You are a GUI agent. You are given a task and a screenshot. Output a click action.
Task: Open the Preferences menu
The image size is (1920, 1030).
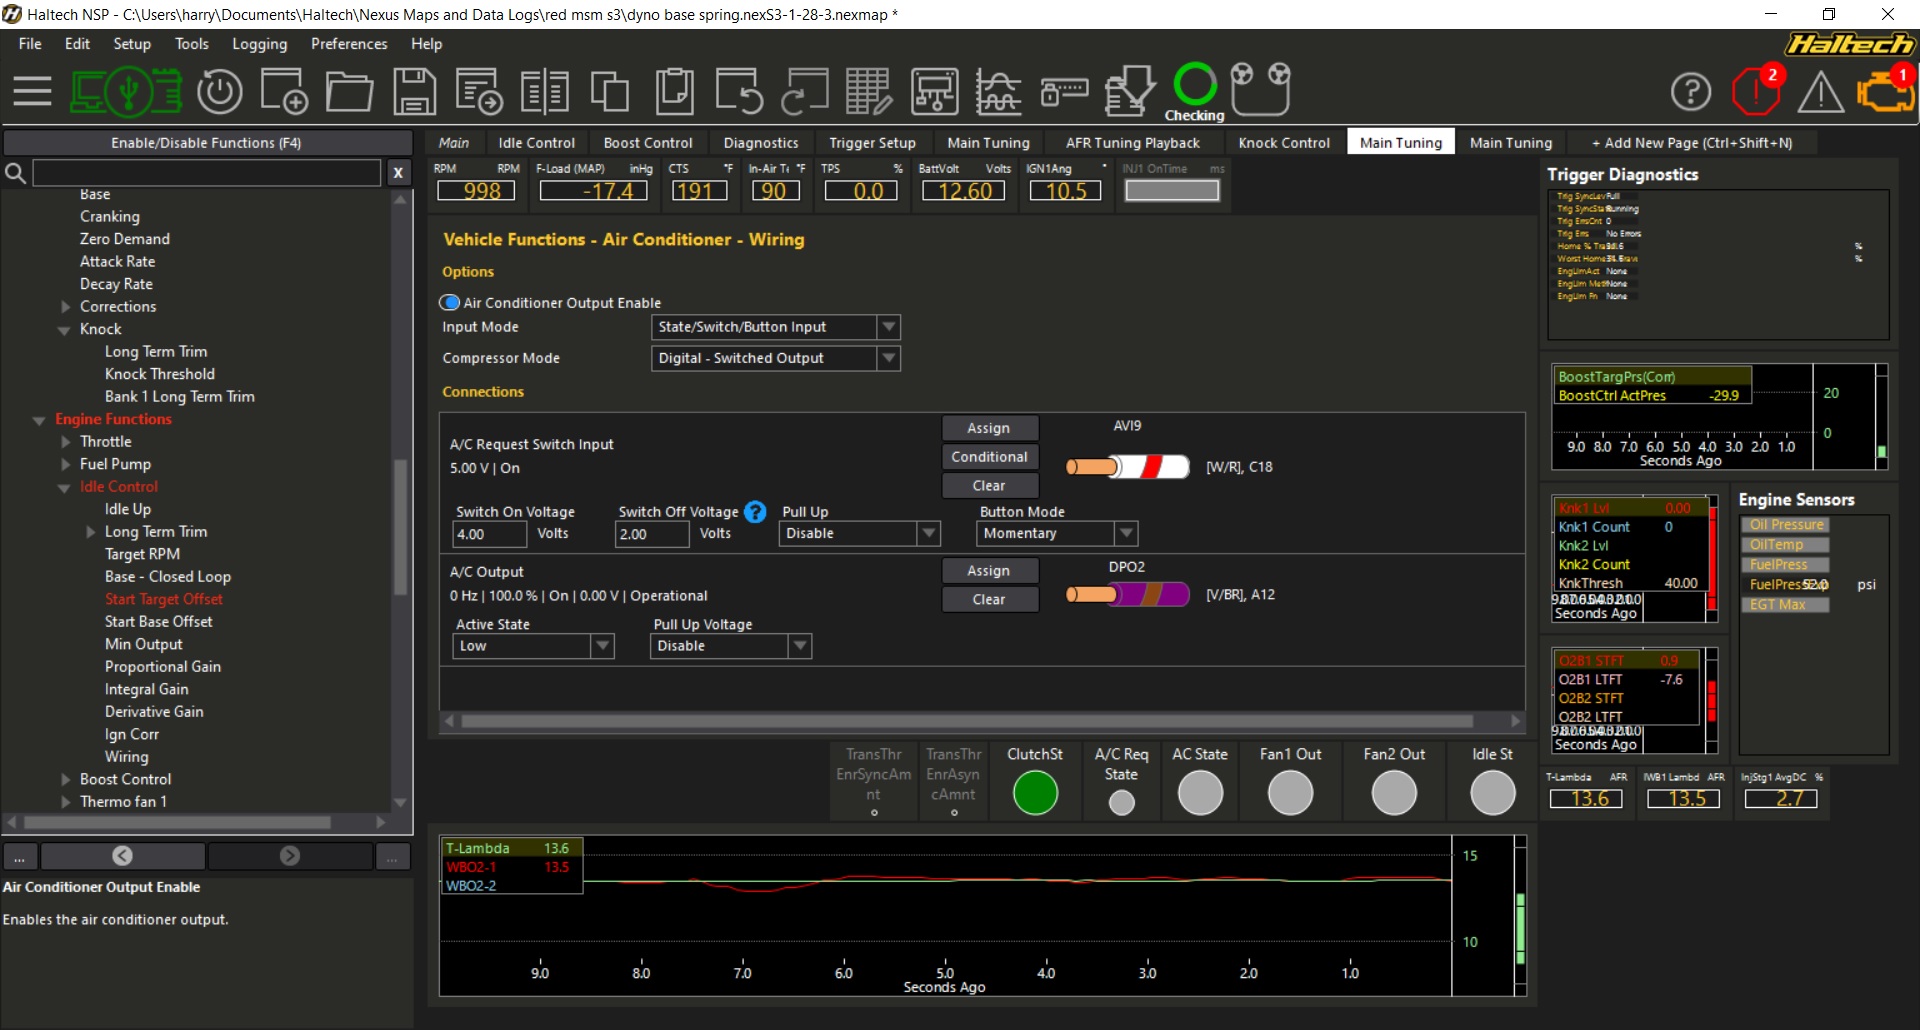[349, 44]
